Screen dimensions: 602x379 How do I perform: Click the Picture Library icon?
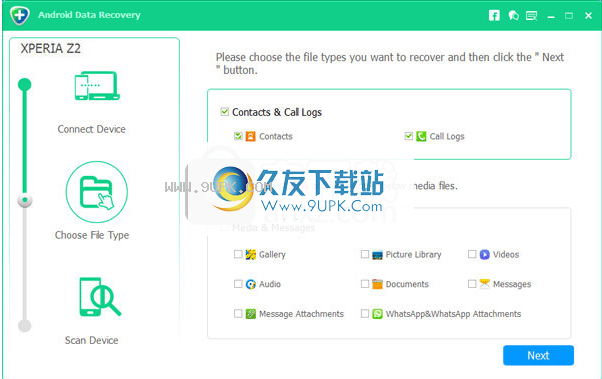tap(377, 255)
